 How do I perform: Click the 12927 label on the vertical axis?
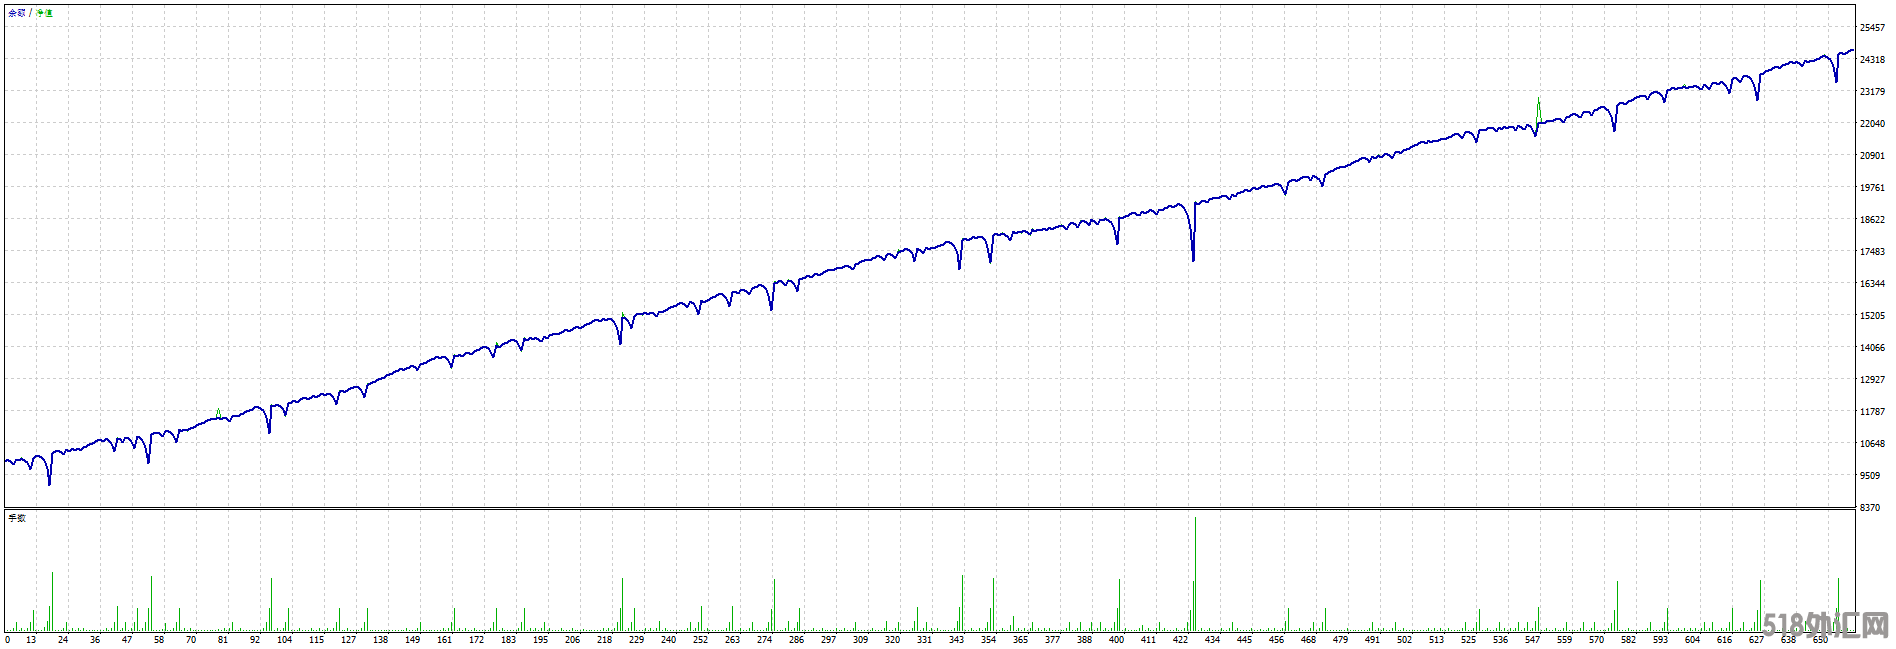(x=1872, y=380)
